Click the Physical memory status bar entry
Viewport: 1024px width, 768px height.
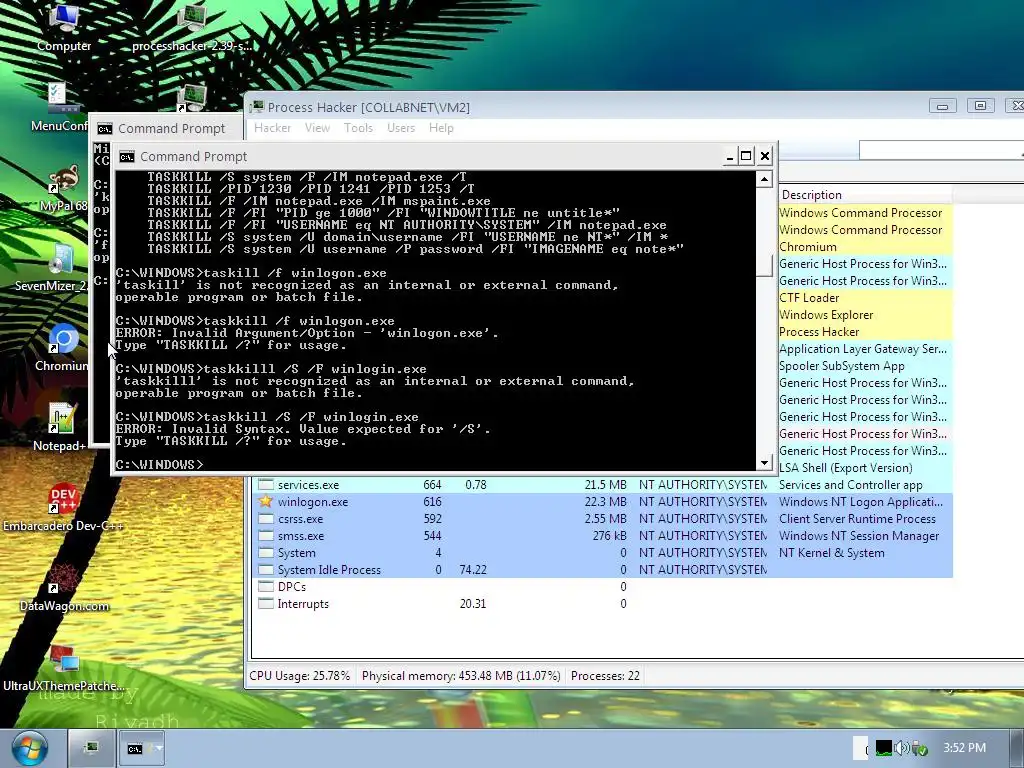click(461, 676)
